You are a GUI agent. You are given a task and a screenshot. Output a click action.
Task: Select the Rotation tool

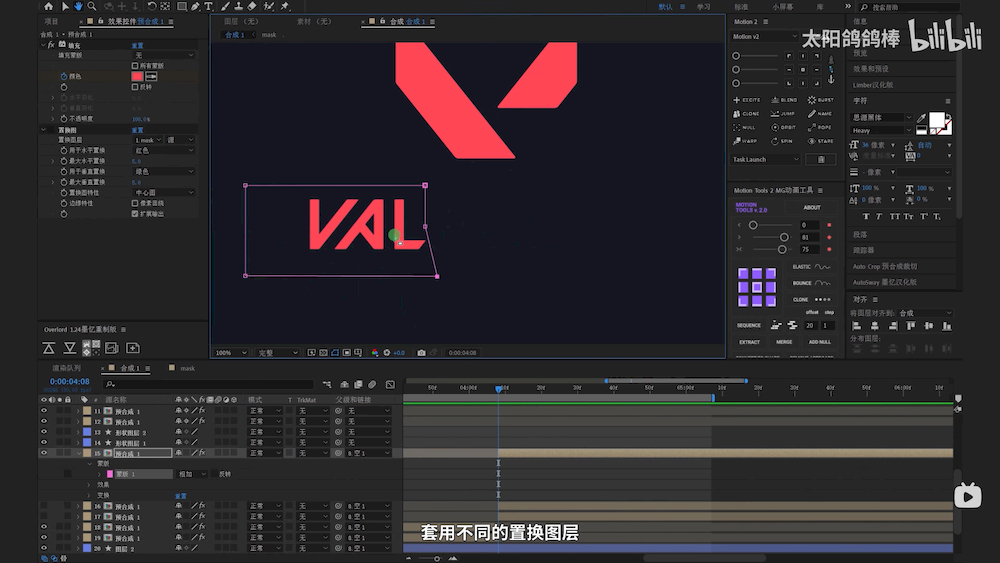(x=152, y=6)
